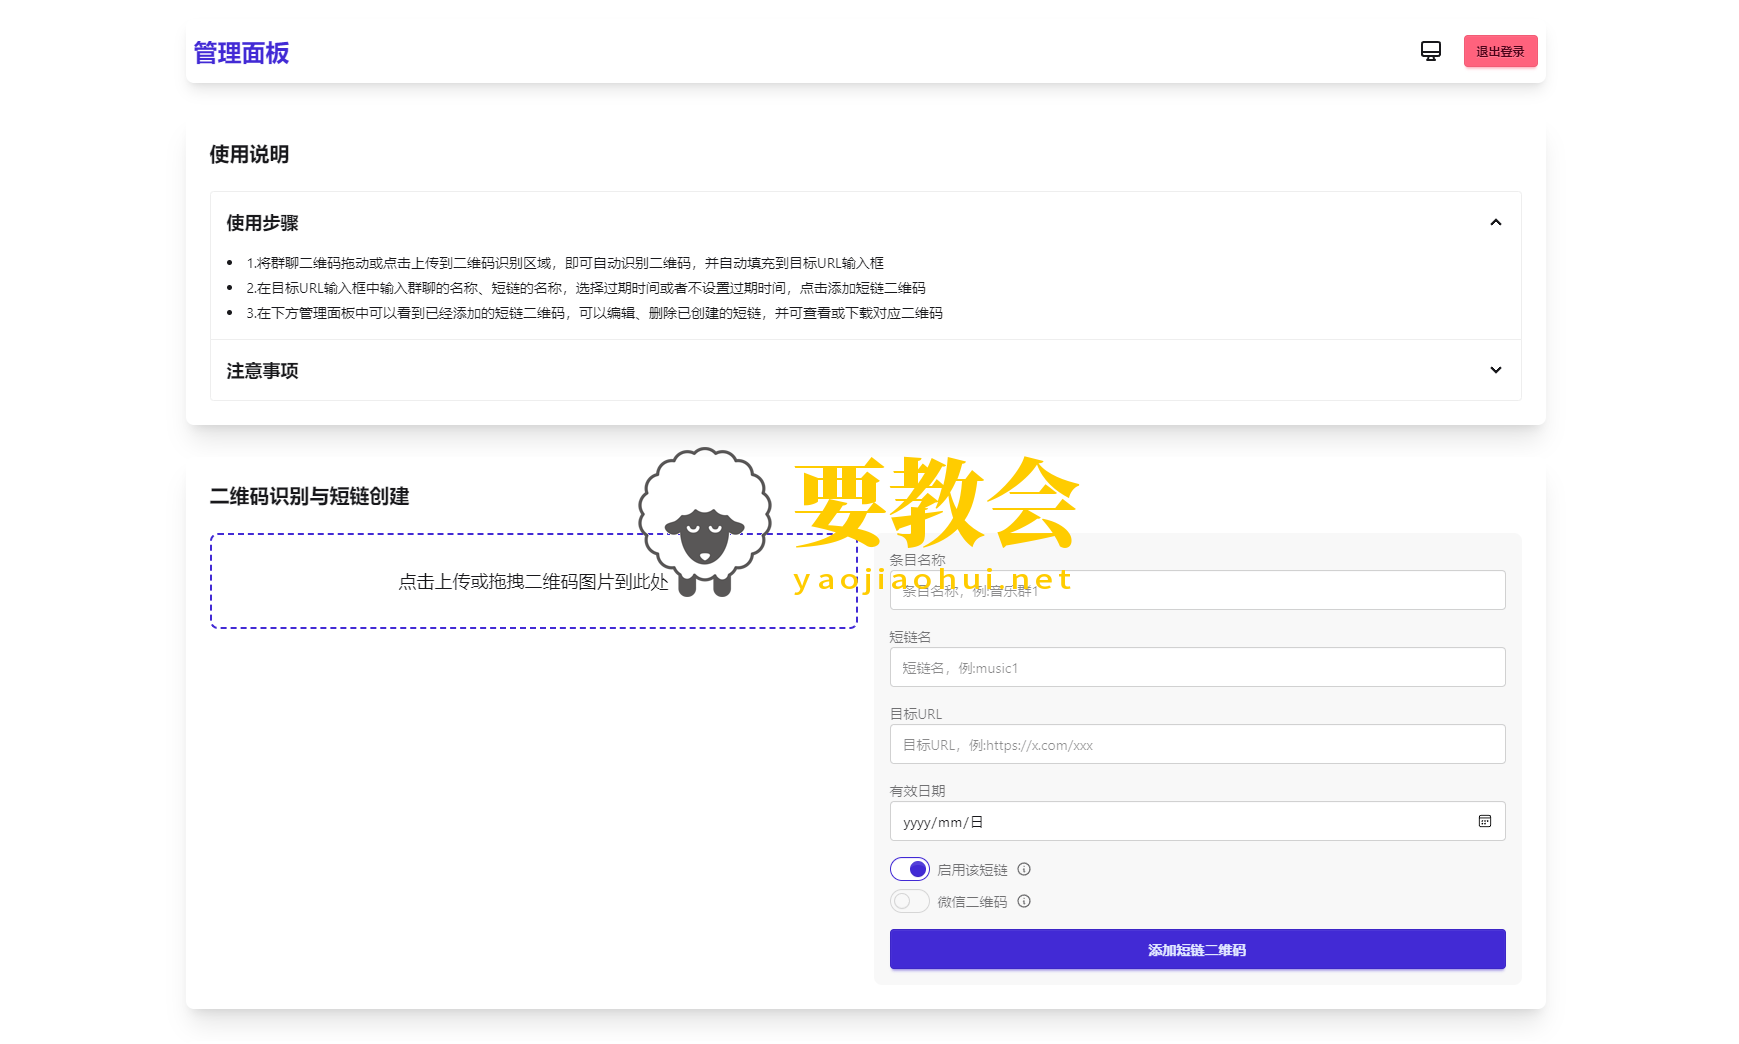1739x1044 pixels.
Task: Focus the 短链名 input field
Action: [1197, 667]
